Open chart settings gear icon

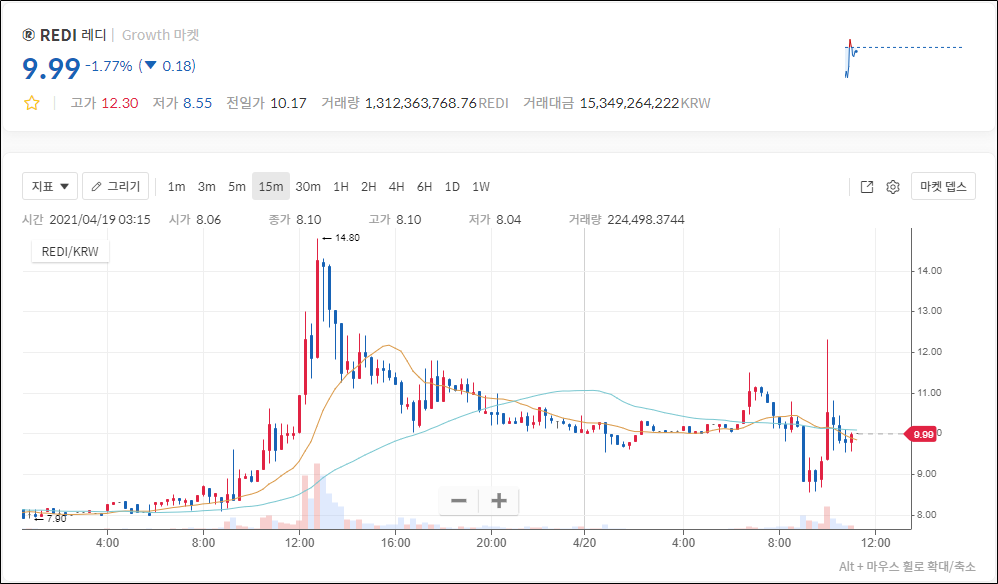(893, 187)
